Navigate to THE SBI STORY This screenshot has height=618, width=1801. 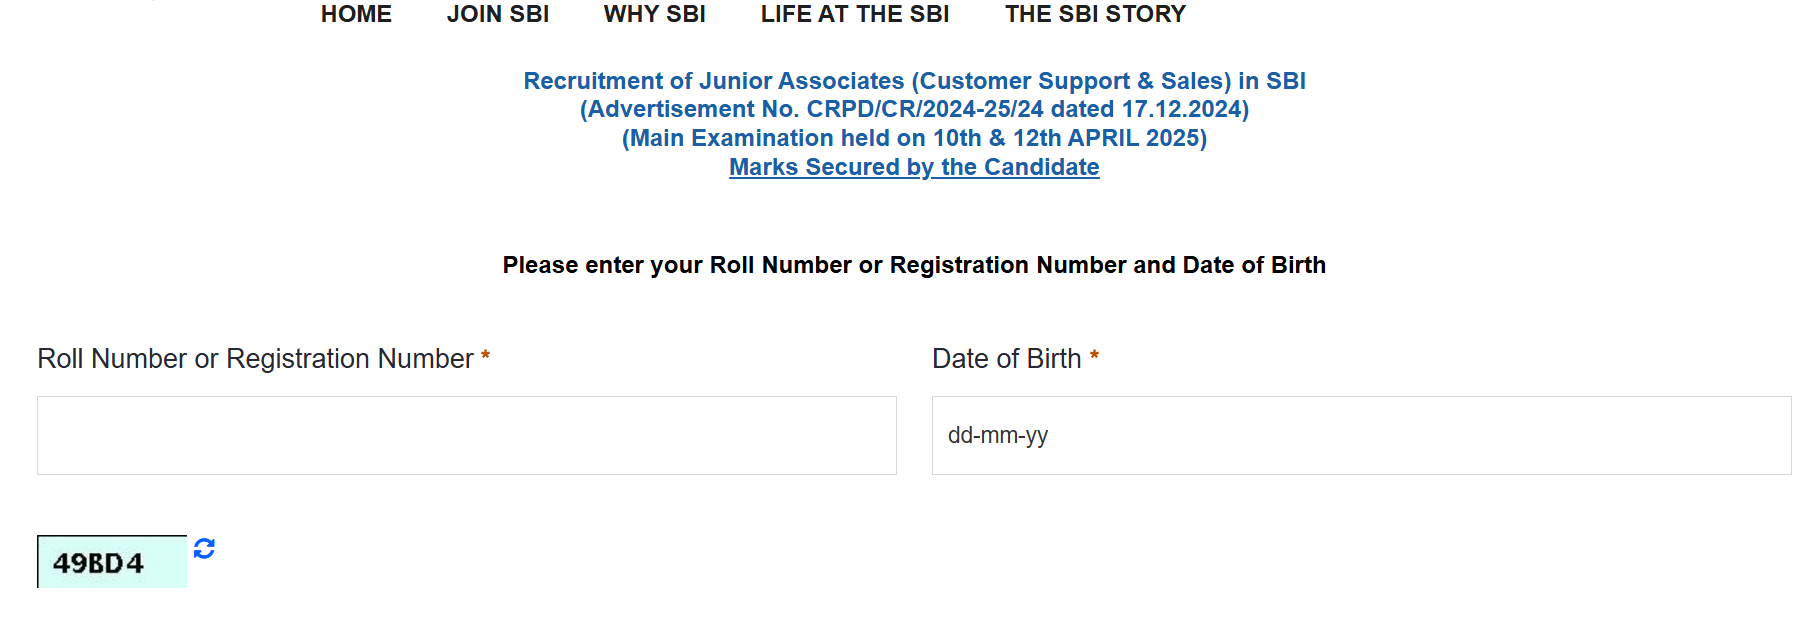1095,14
